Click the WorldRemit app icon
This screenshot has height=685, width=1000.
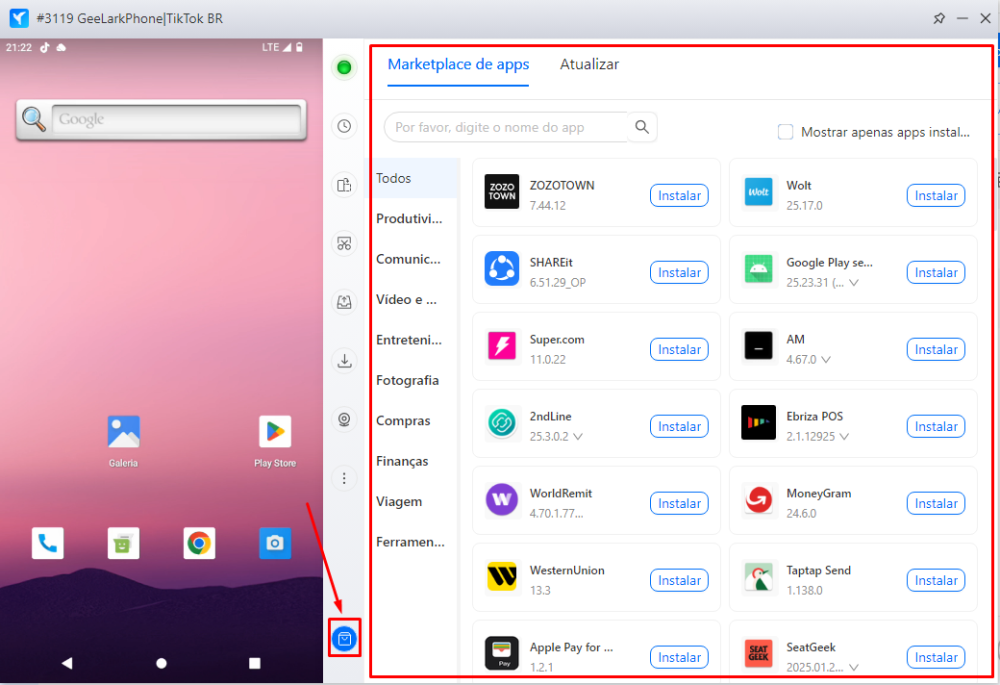(x=502, y=499)
